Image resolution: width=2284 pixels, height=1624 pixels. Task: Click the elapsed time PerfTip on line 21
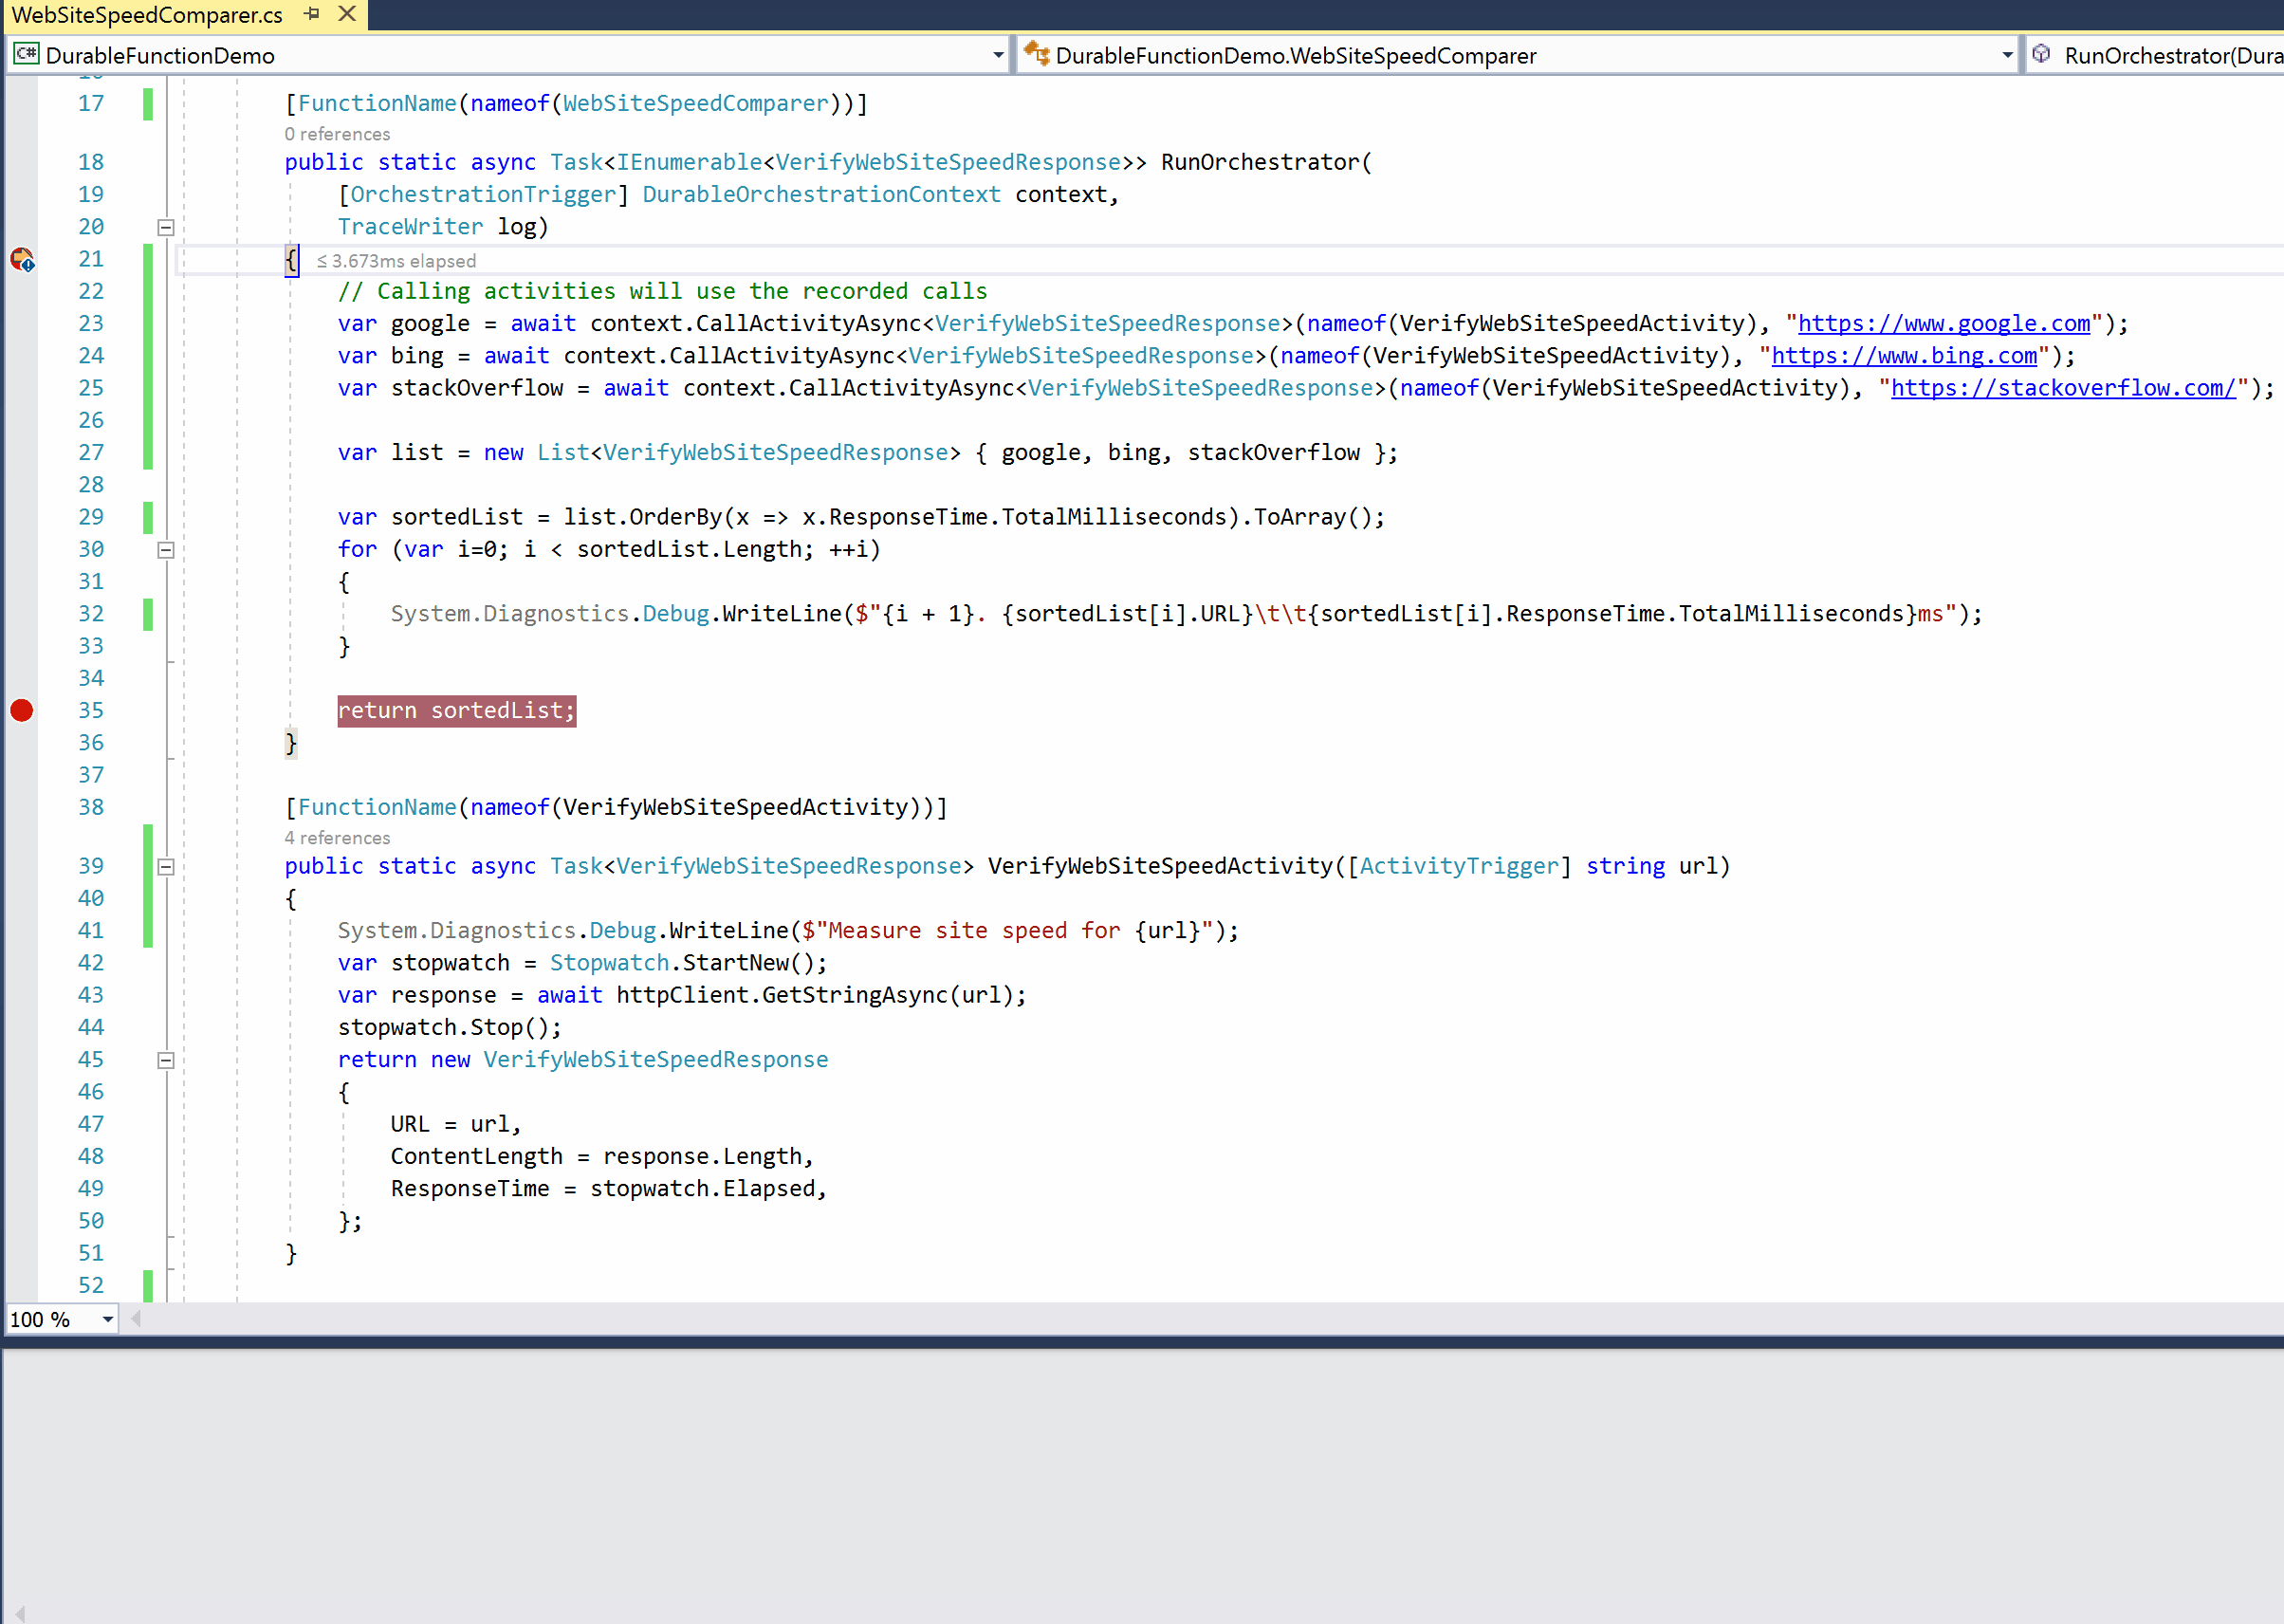[x=397, y=261]
